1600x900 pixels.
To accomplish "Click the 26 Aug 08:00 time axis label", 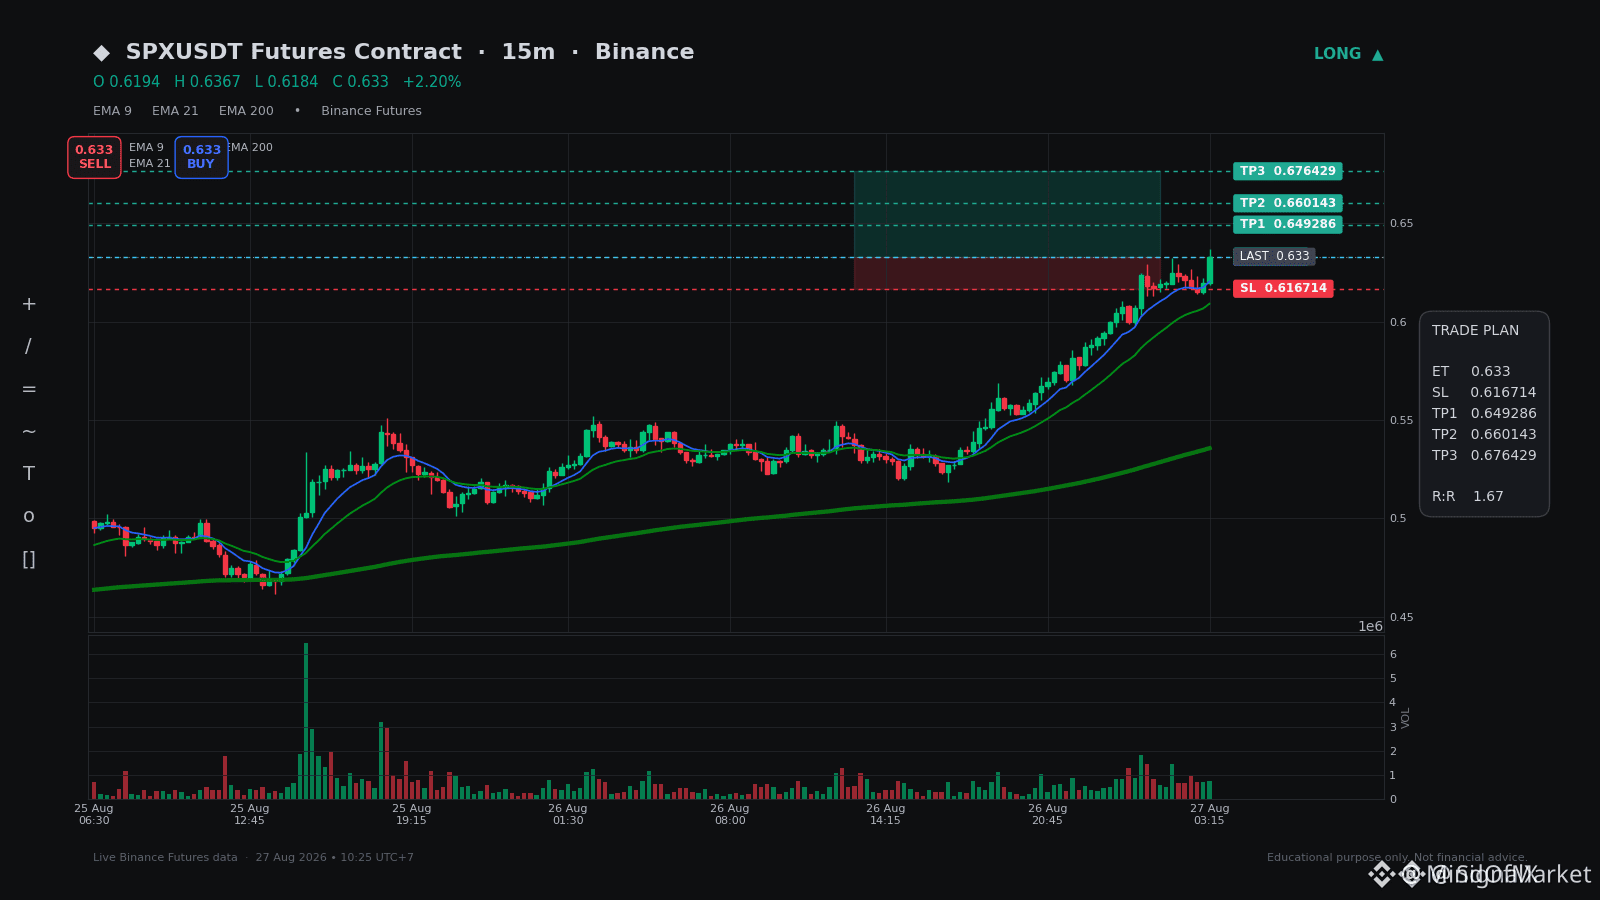I will [x=730, y=814].
